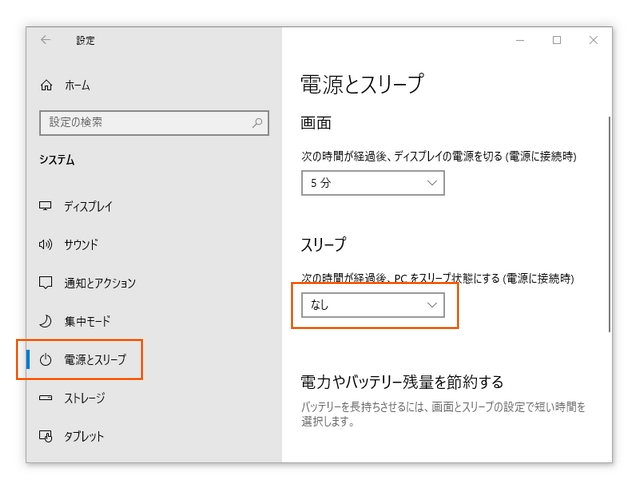Click the Storage drive icon
The height and width of the screenshot is (488, 640).
45,398
